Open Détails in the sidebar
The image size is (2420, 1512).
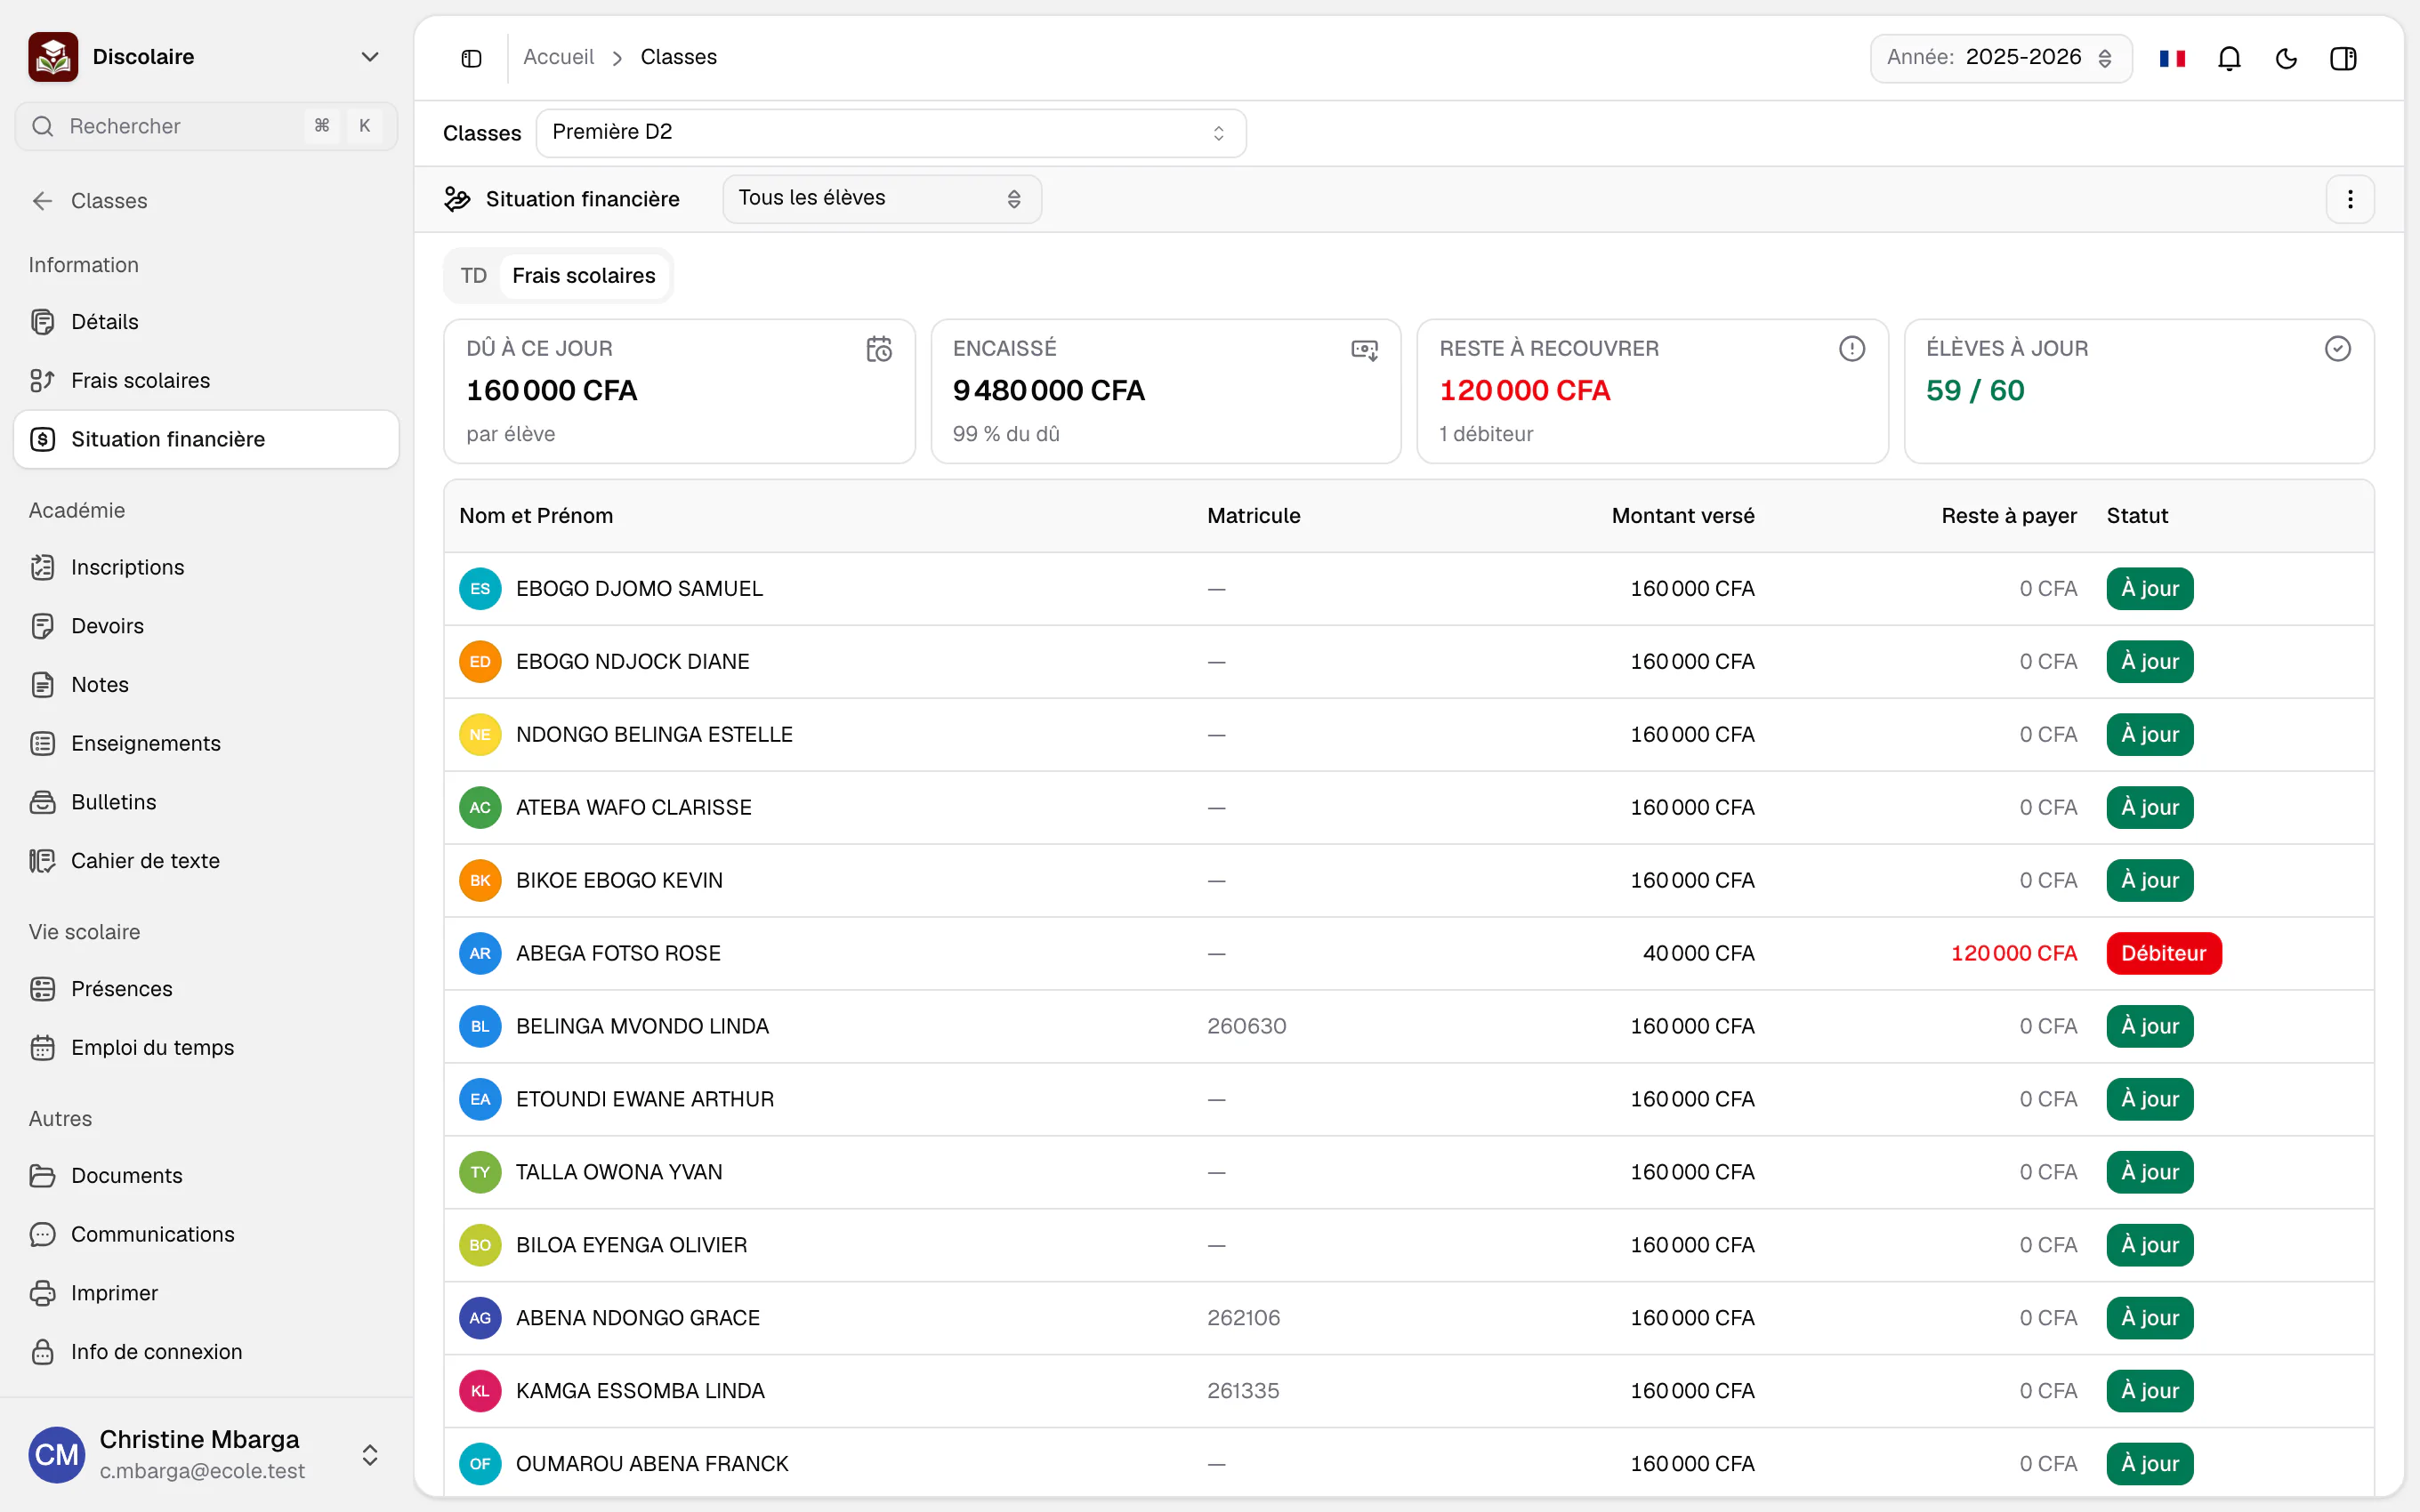206,322
